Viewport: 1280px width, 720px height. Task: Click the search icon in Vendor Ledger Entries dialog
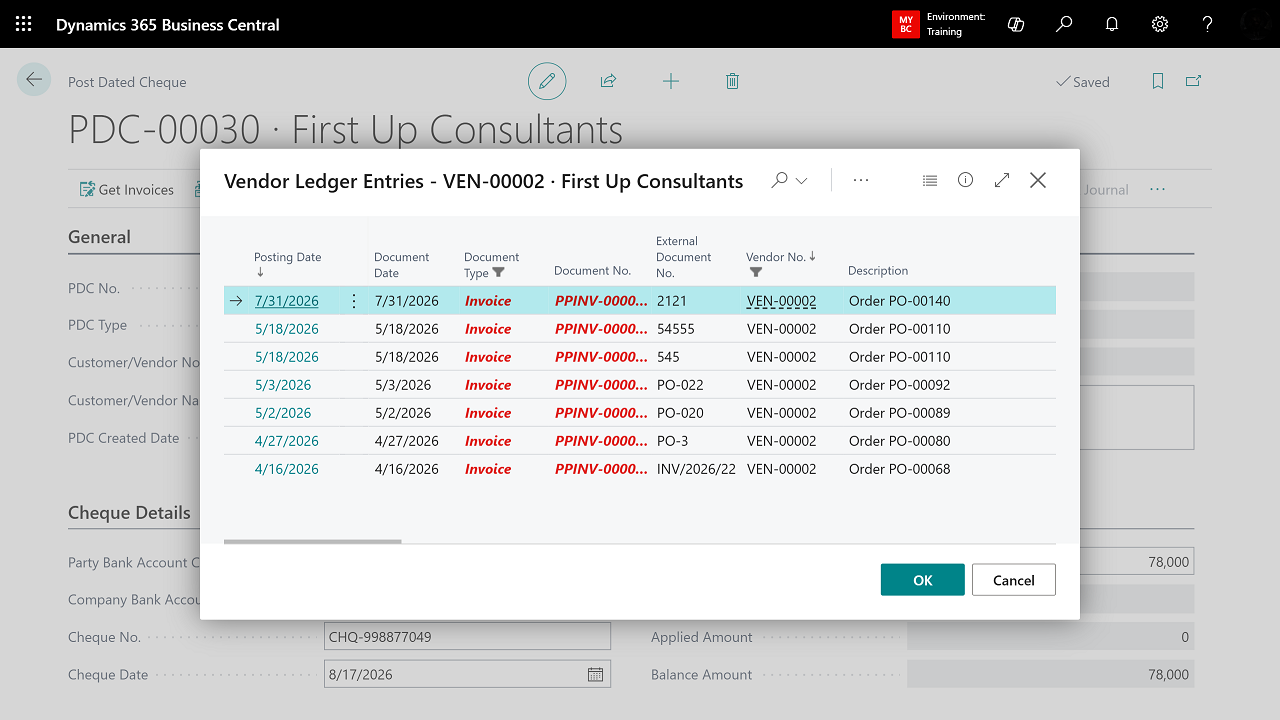pos(779,180)
